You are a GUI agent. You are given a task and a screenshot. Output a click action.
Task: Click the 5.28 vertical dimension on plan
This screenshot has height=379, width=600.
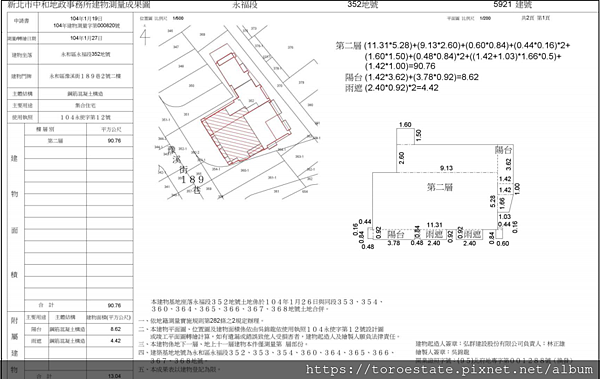pos(493,201)
